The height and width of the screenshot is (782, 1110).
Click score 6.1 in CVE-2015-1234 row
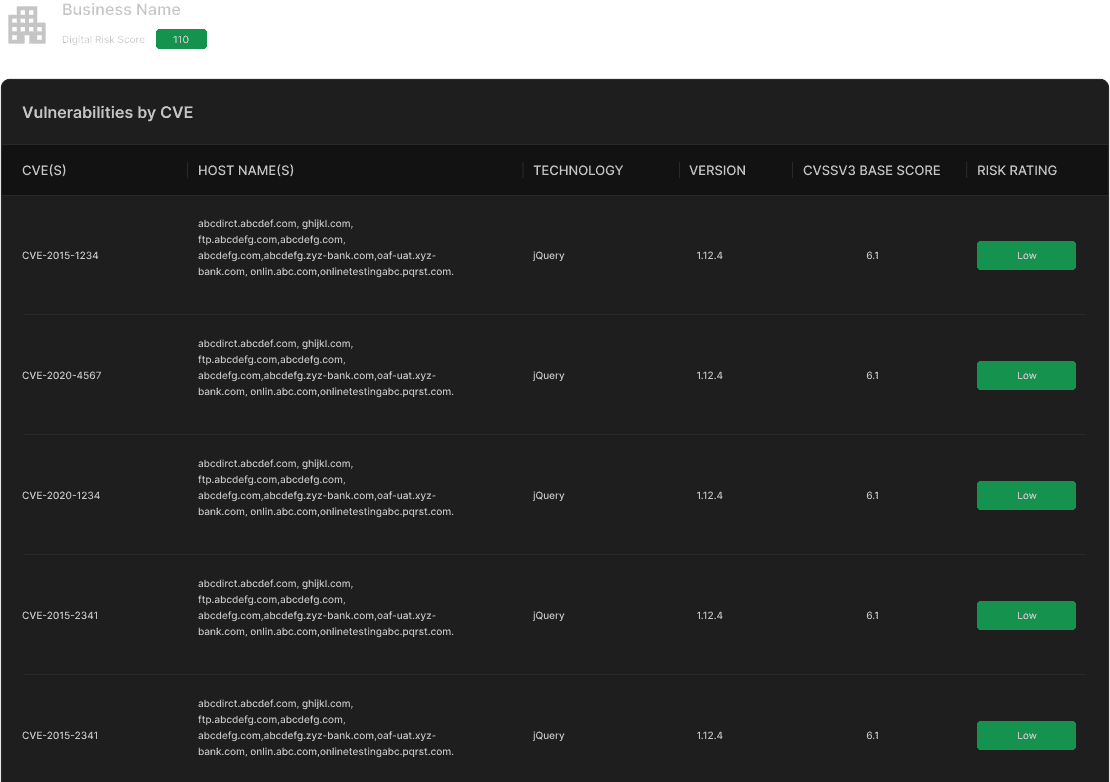pyautogui.click(x=872, y=255)
